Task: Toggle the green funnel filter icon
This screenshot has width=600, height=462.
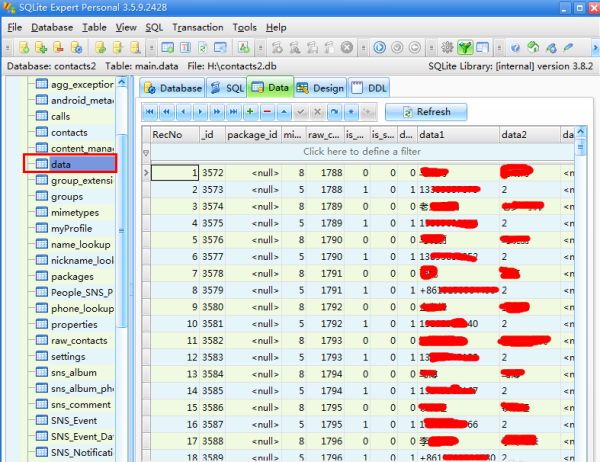Action: pos(465,47)
